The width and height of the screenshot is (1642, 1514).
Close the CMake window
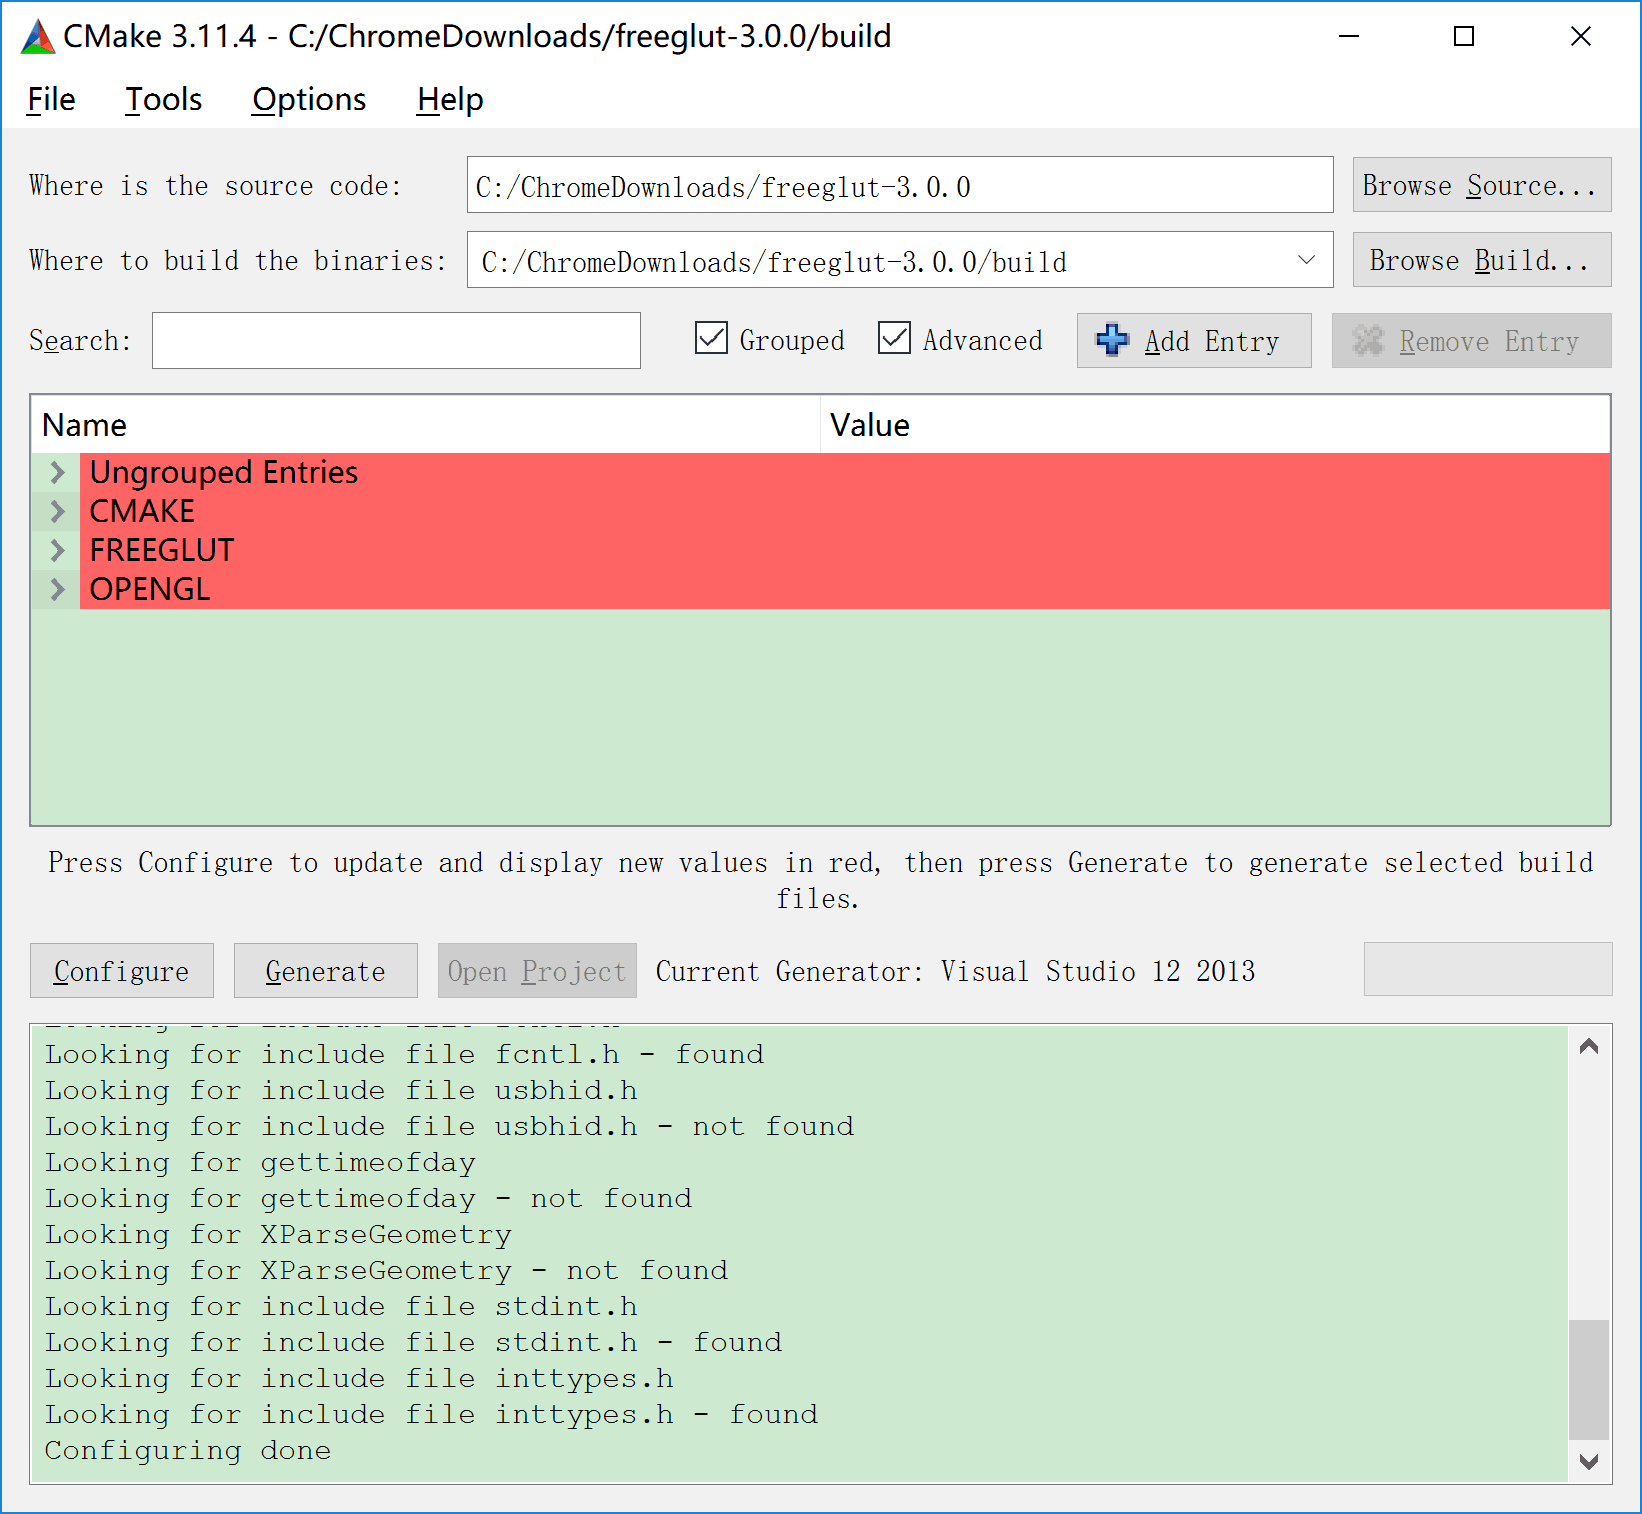(1581, 37)
